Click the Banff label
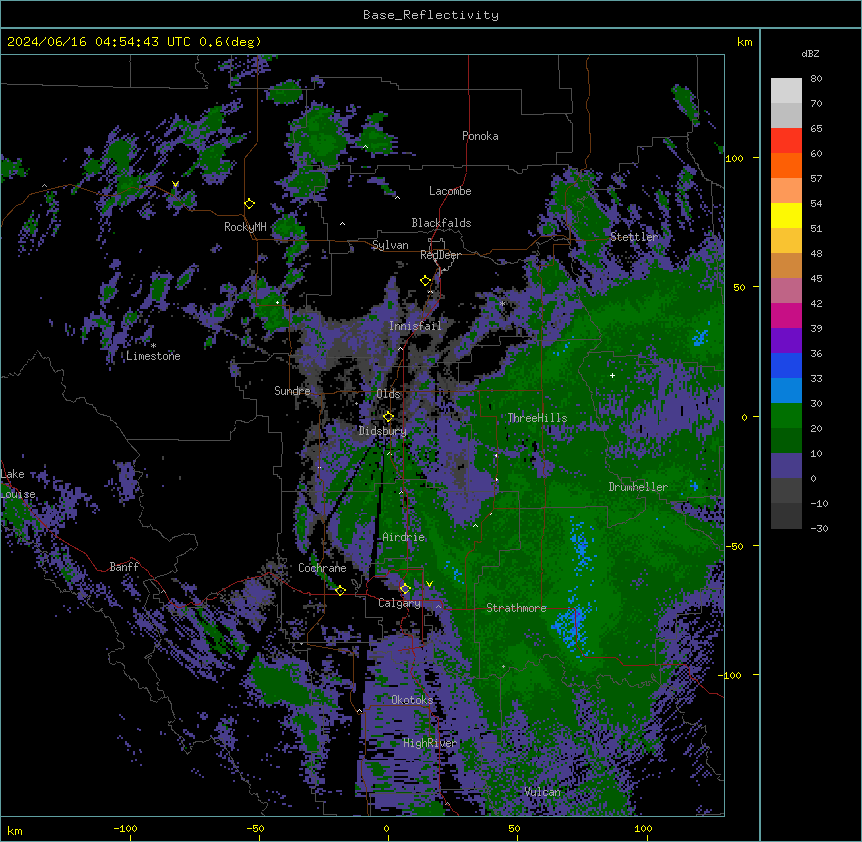862x842 pixels. point(124,567)
